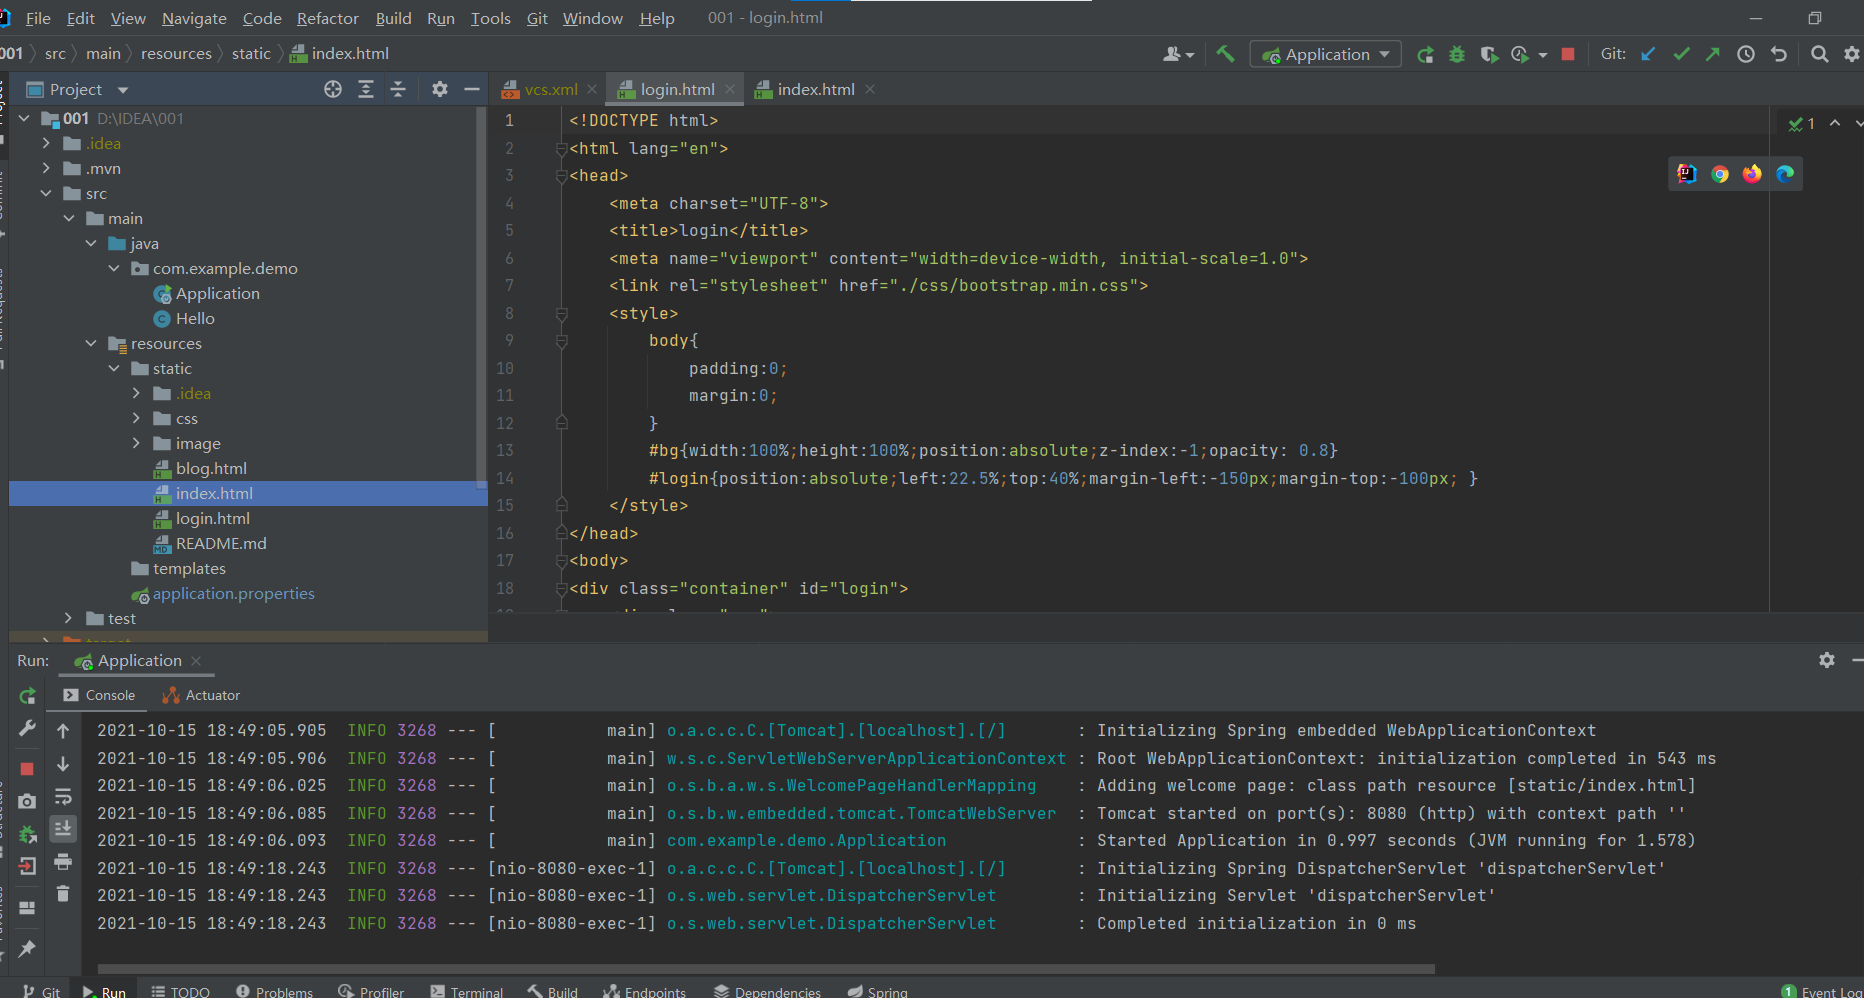Open Run panel settings gear
Viewport: 1864px width, 998px height.
tap(1827, 660)
